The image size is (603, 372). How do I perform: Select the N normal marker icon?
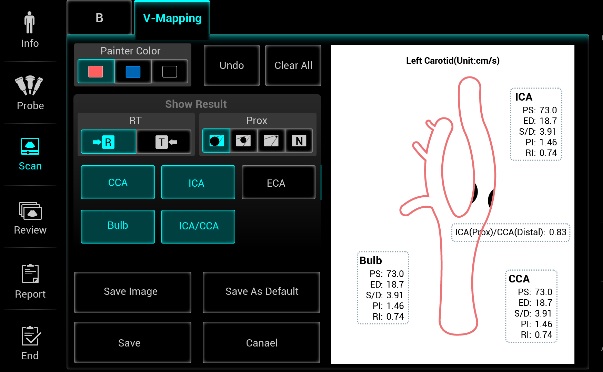tap(299, 141)
